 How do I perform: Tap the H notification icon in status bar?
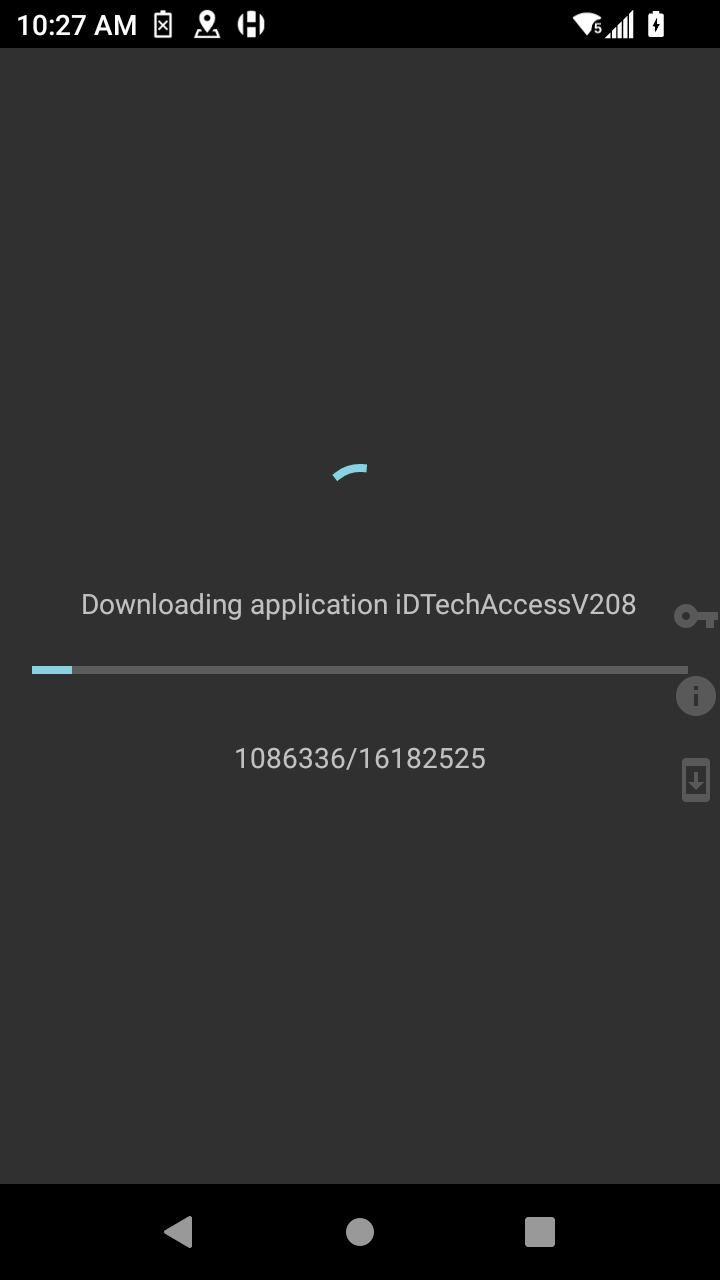point(251,25)
